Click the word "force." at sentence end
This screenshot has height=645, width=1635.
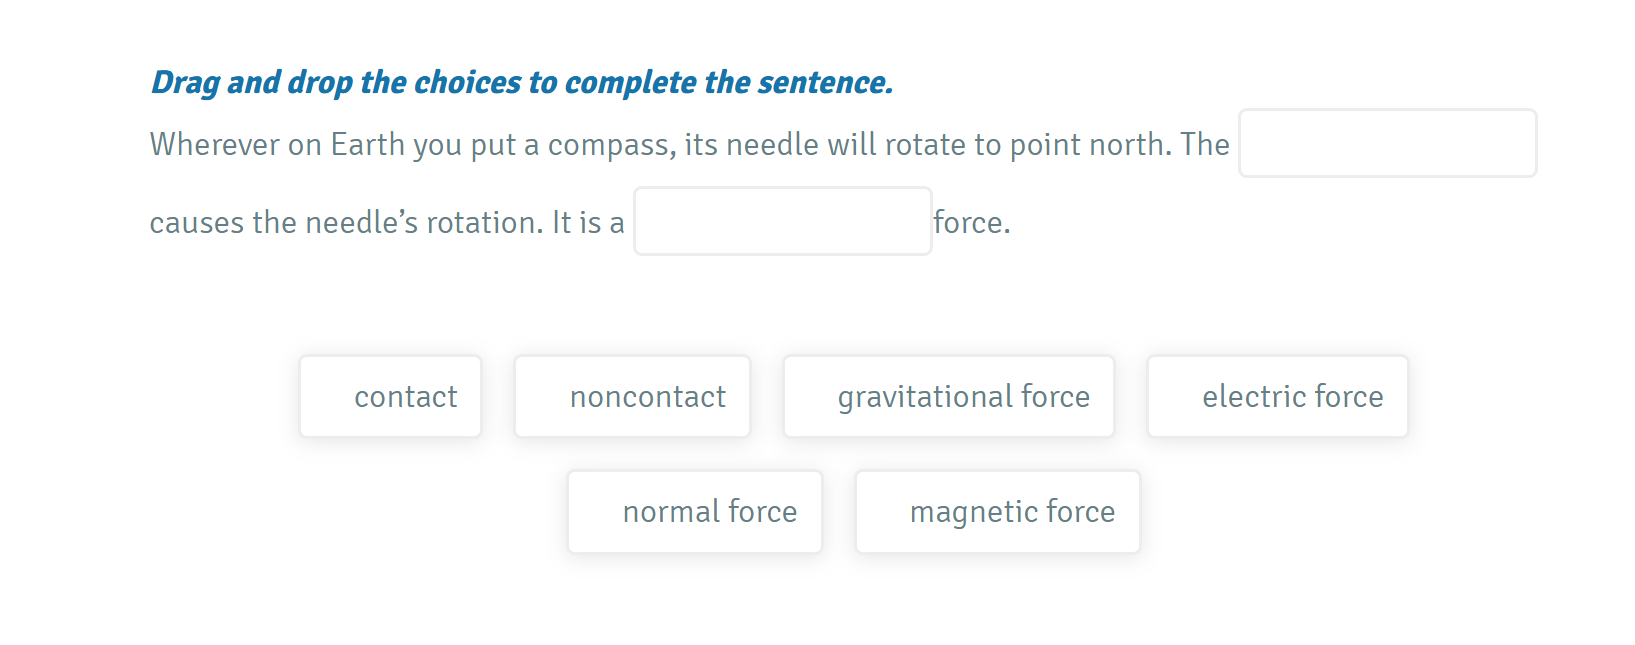[x=969, y=222]
